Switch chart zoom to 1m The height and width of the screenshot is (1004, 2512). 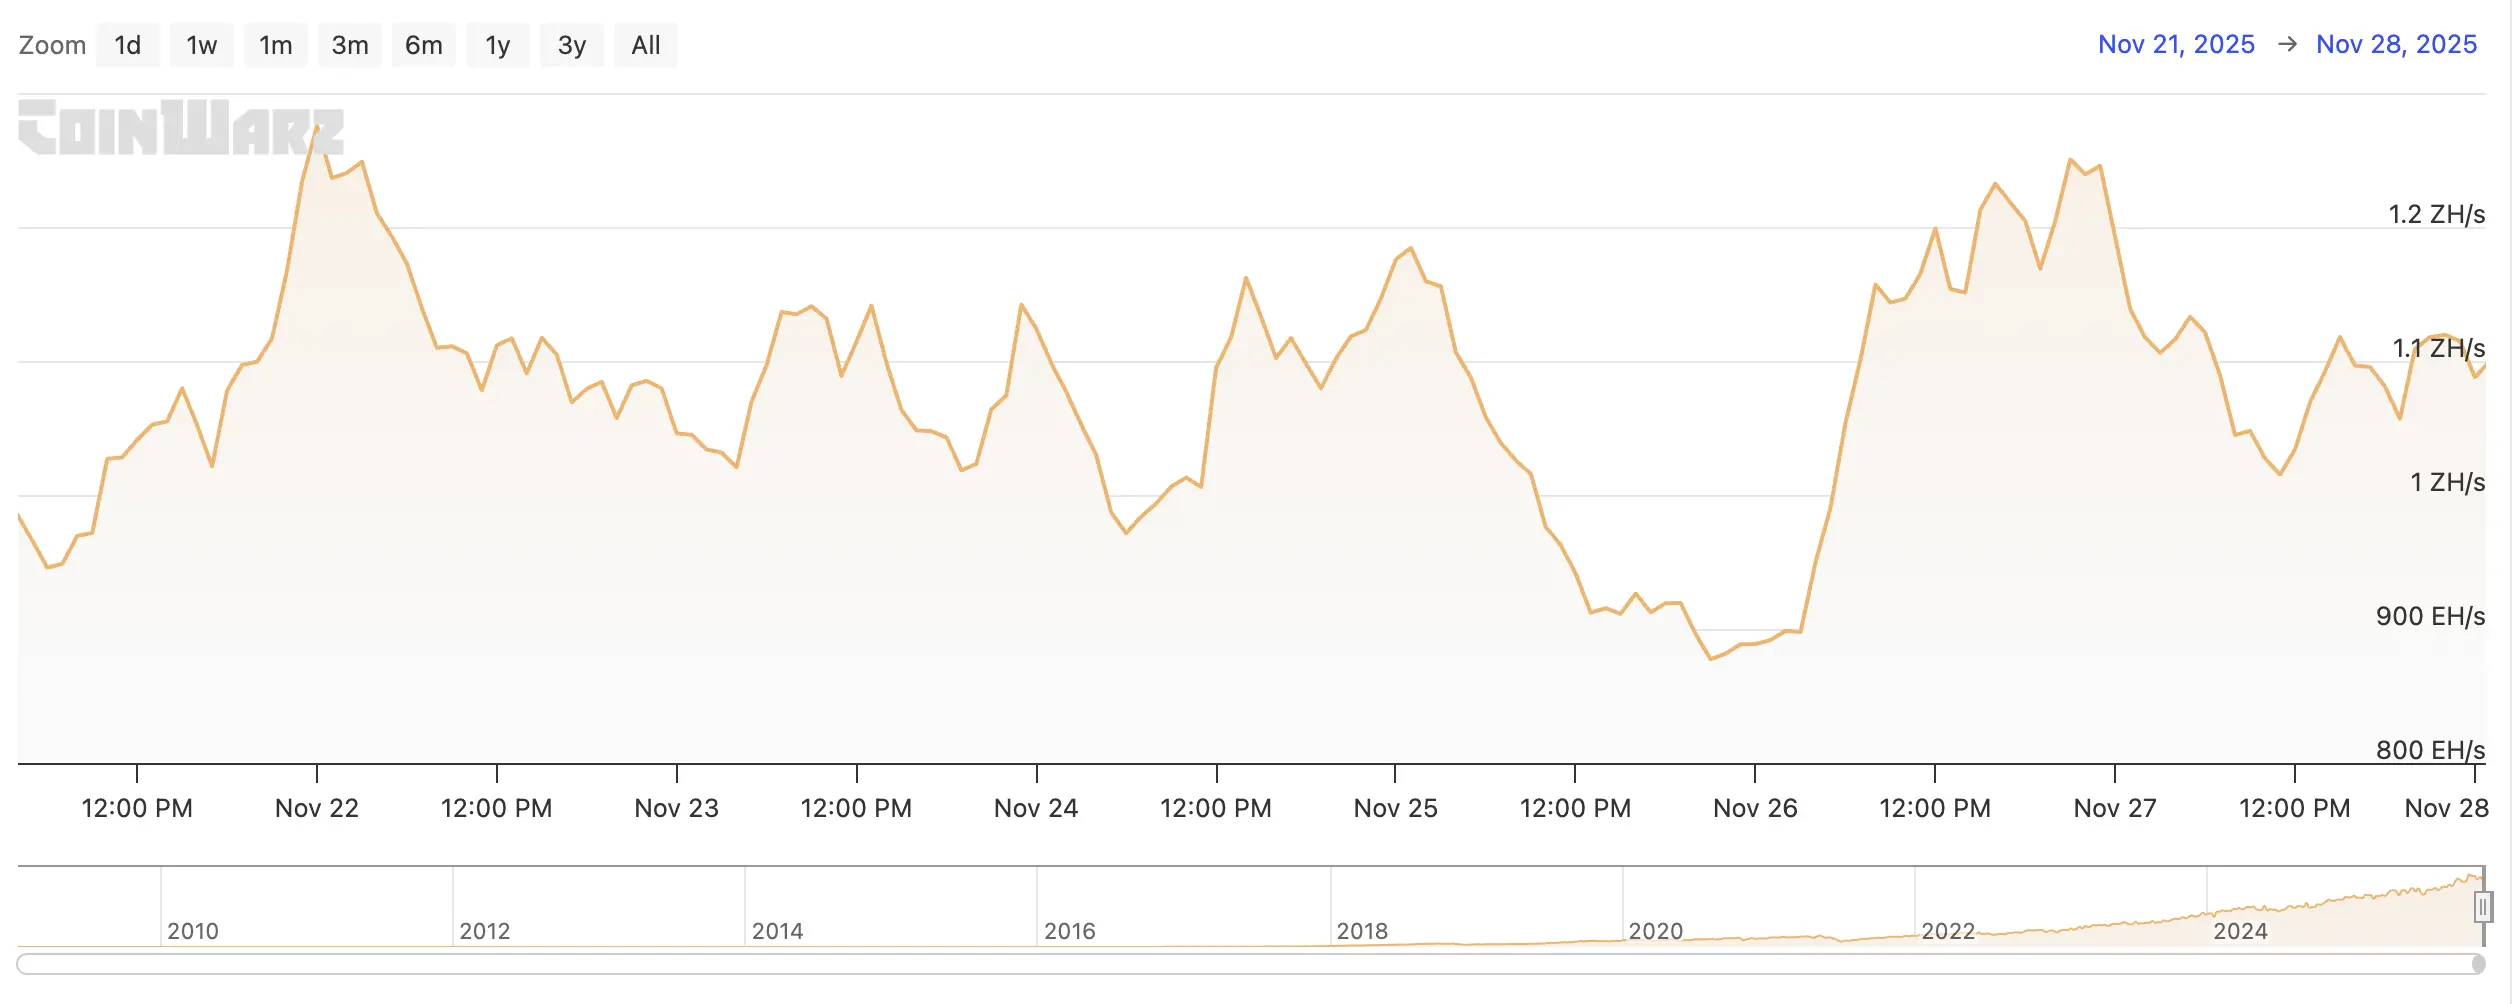[275, 45]
